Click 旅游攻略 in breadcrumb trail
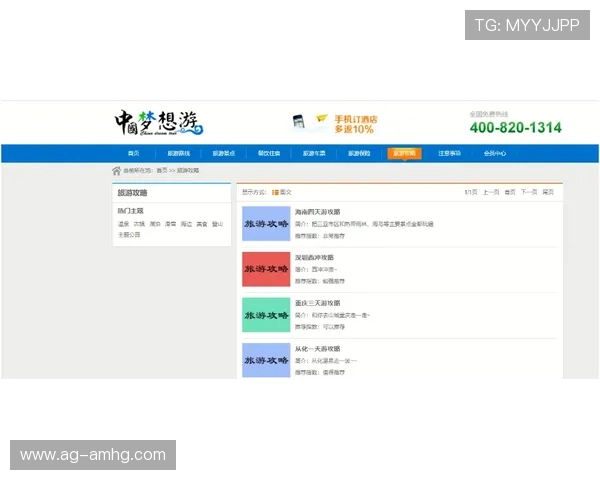This screenshot has width=600, height=480. pyautogui.click(x=188, y=170)
